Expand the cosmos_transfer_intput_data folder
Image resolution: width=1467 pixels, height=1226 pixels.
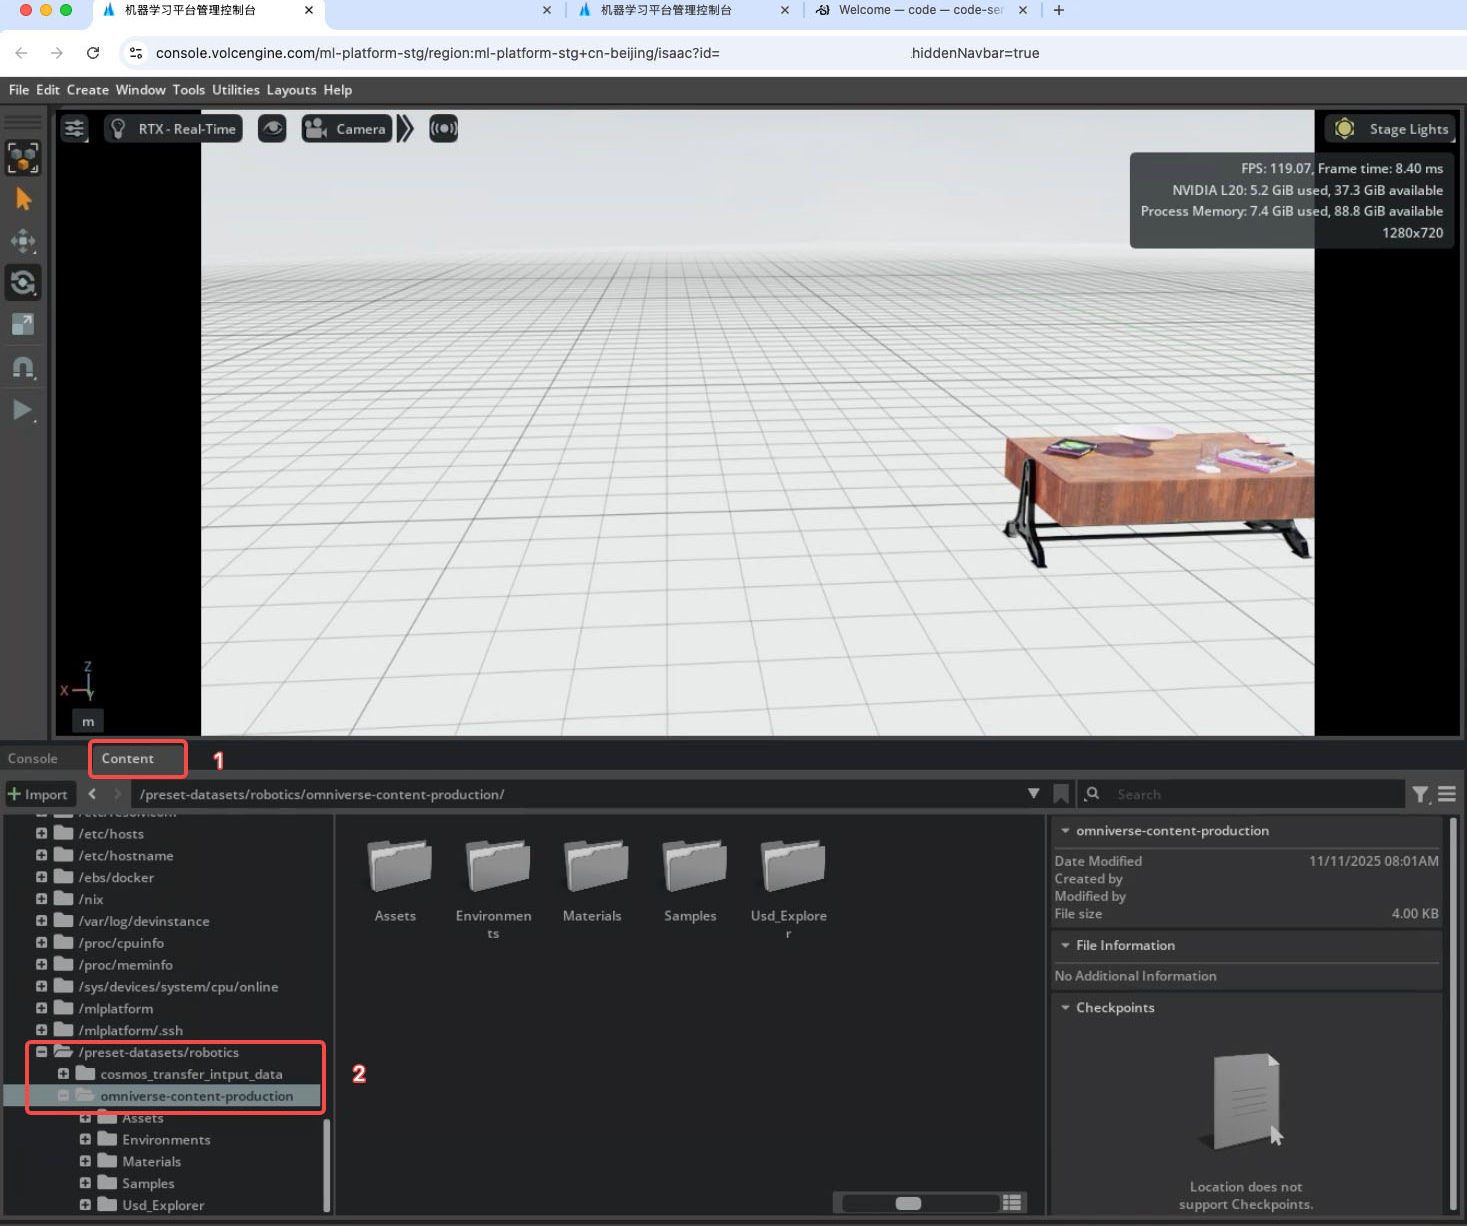(x=63, y=1074)
